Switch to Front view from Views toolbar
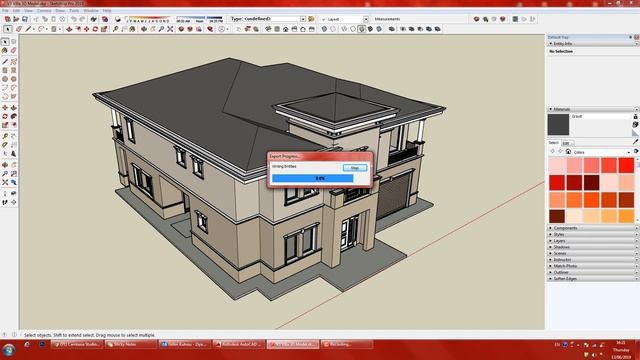This screenshot has width=640, height=360. tap(286, 29)
